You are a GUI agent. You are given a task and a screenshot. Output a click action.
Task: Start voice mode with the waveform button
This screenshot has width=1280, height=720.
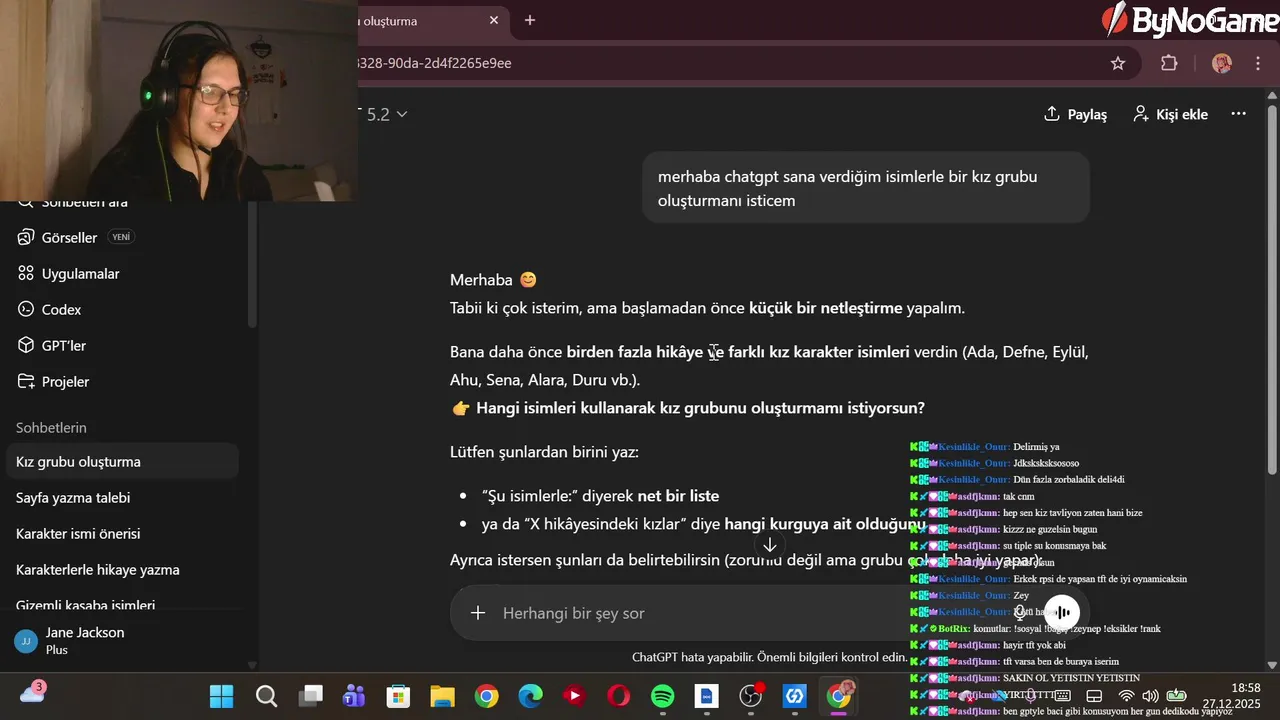pyautogui.click(x=1062, y=612)
